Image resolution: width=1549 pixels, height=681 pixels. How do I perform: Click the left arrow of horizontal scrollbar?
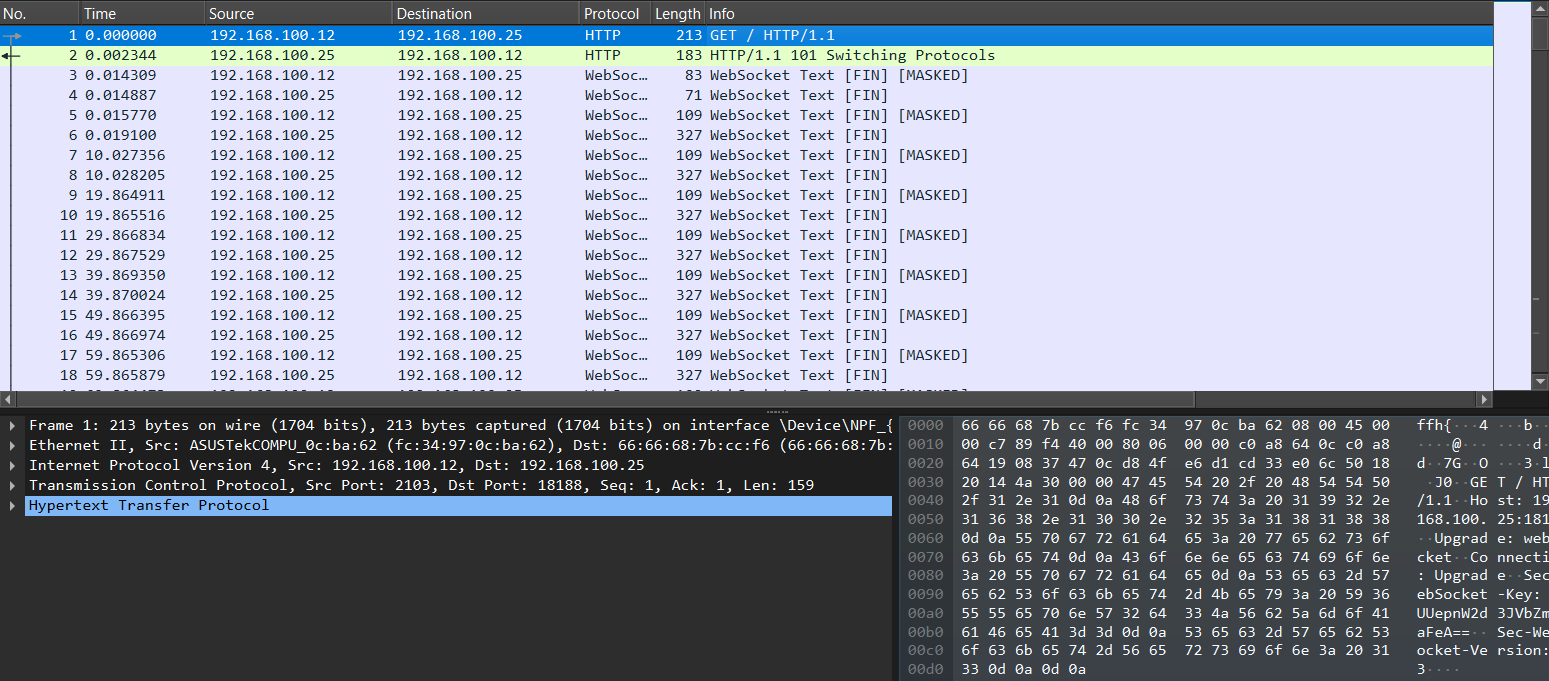point(7,399)
